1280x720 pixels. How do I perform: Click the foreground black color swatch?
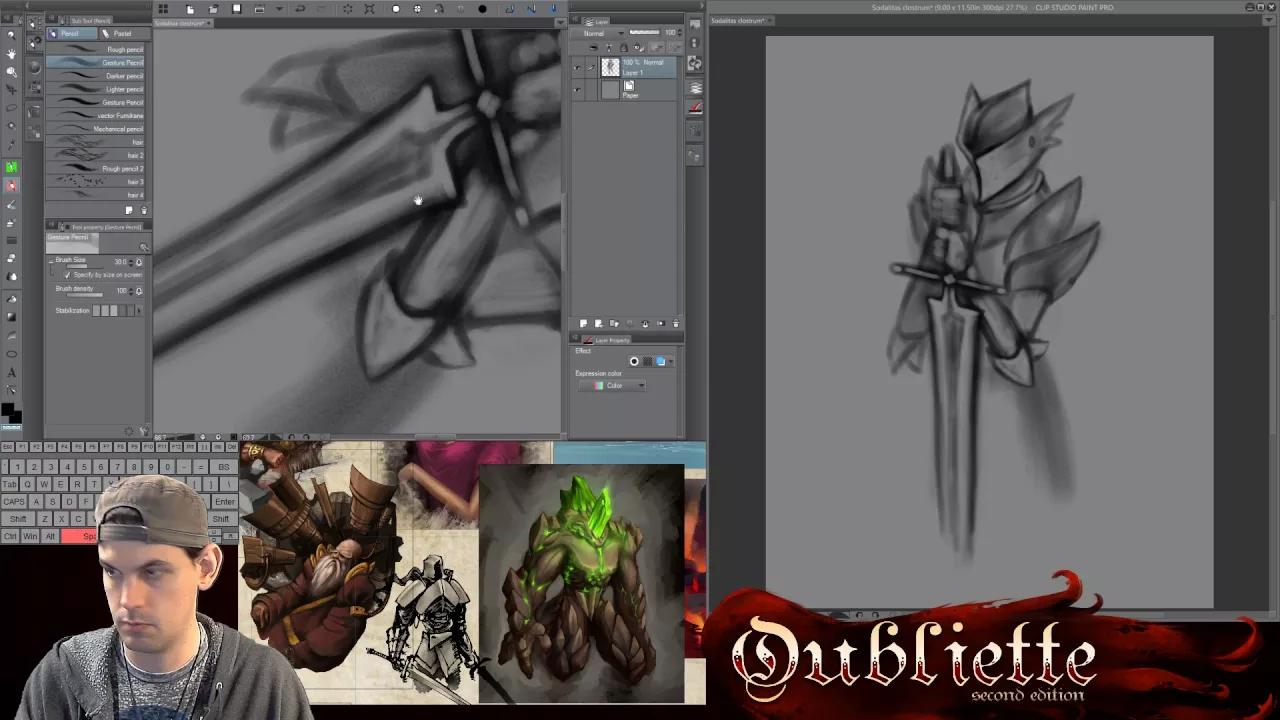click(x=8, y=410)
